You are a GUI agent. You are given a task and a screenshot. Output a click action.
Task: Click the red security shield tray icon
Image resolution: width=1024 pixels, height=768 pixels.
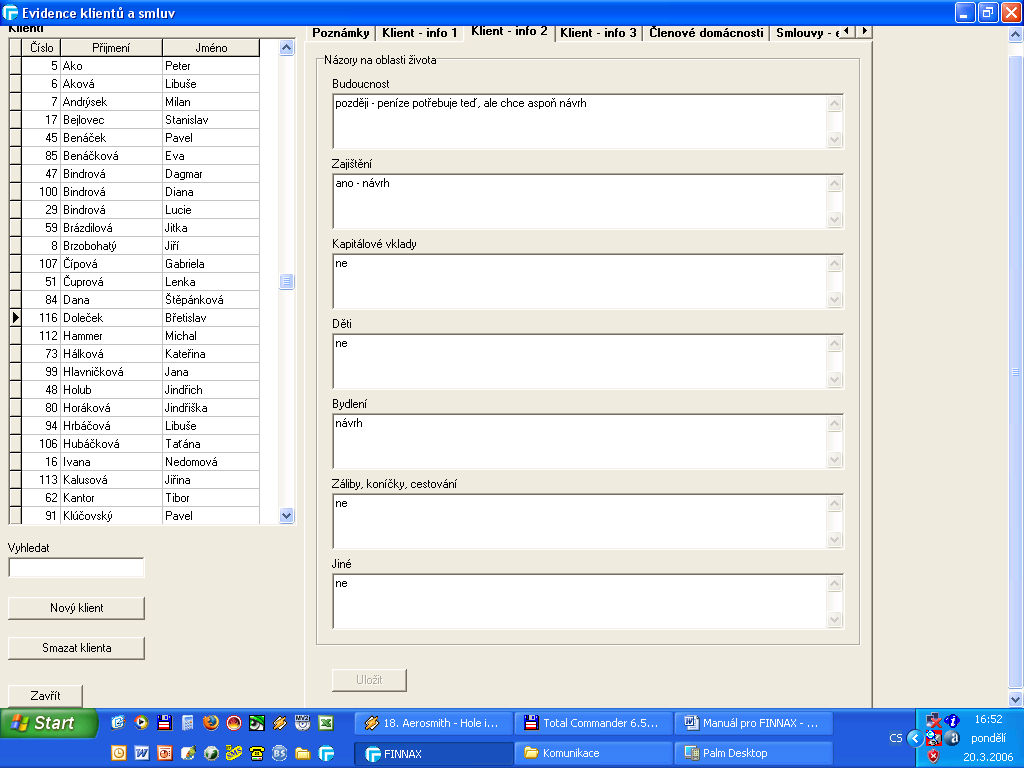(x=934, y=756)
